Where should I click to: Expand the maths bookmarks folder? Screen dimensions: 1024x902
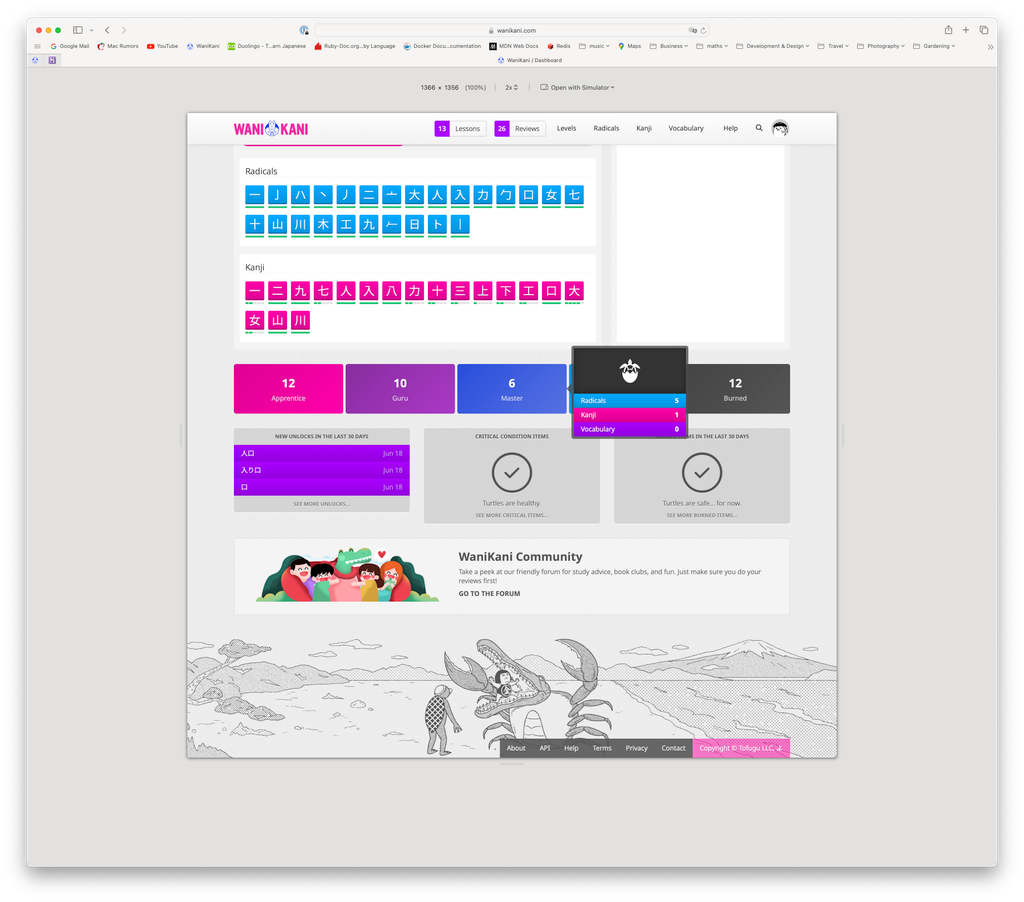[x=712, y=46]
